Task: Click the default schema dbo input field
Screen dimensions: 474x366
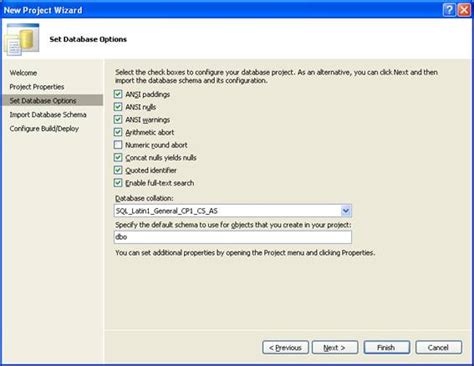Action: click(233, 237)
